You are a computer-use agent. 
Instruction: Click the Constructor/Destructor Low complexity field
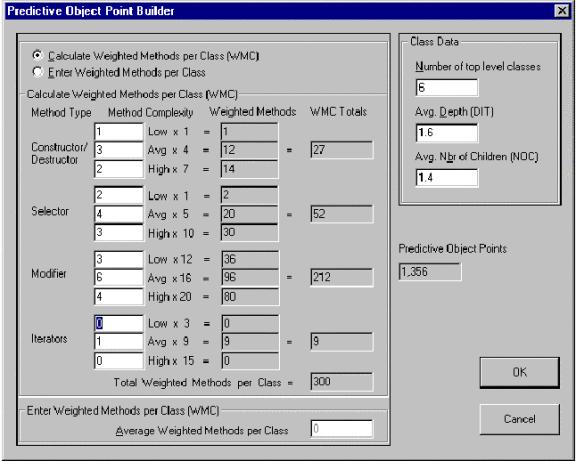[x=119, y=132]
